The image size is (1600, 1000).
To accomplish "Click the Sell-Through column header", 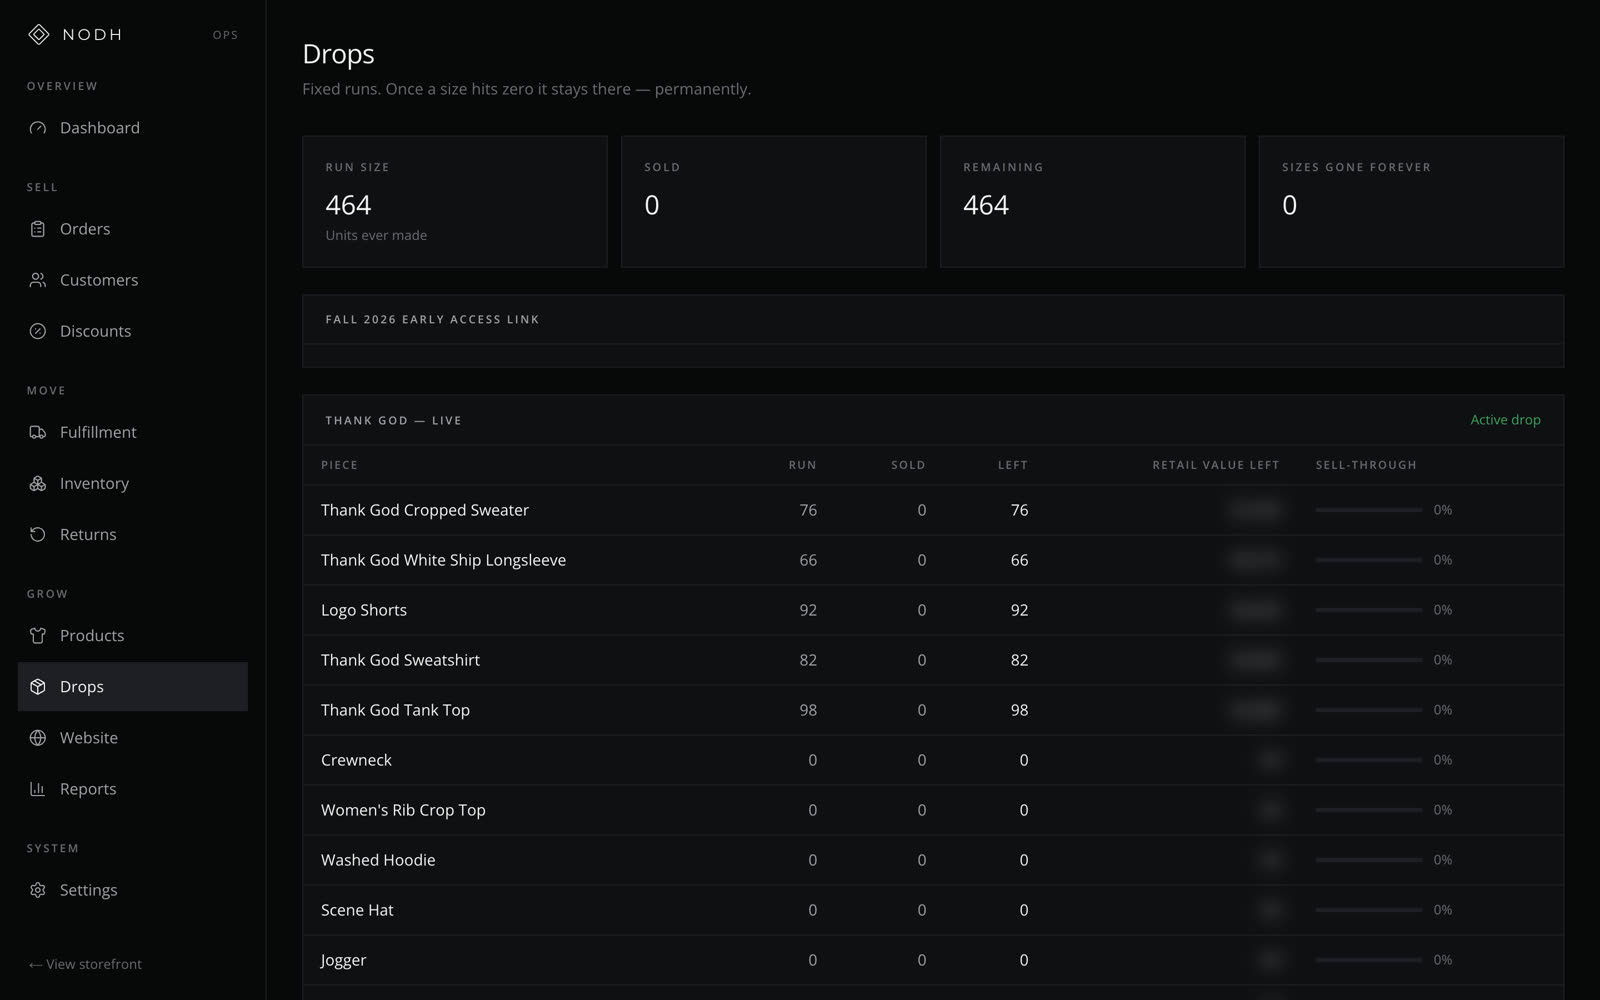I will tap(1366, 465).
